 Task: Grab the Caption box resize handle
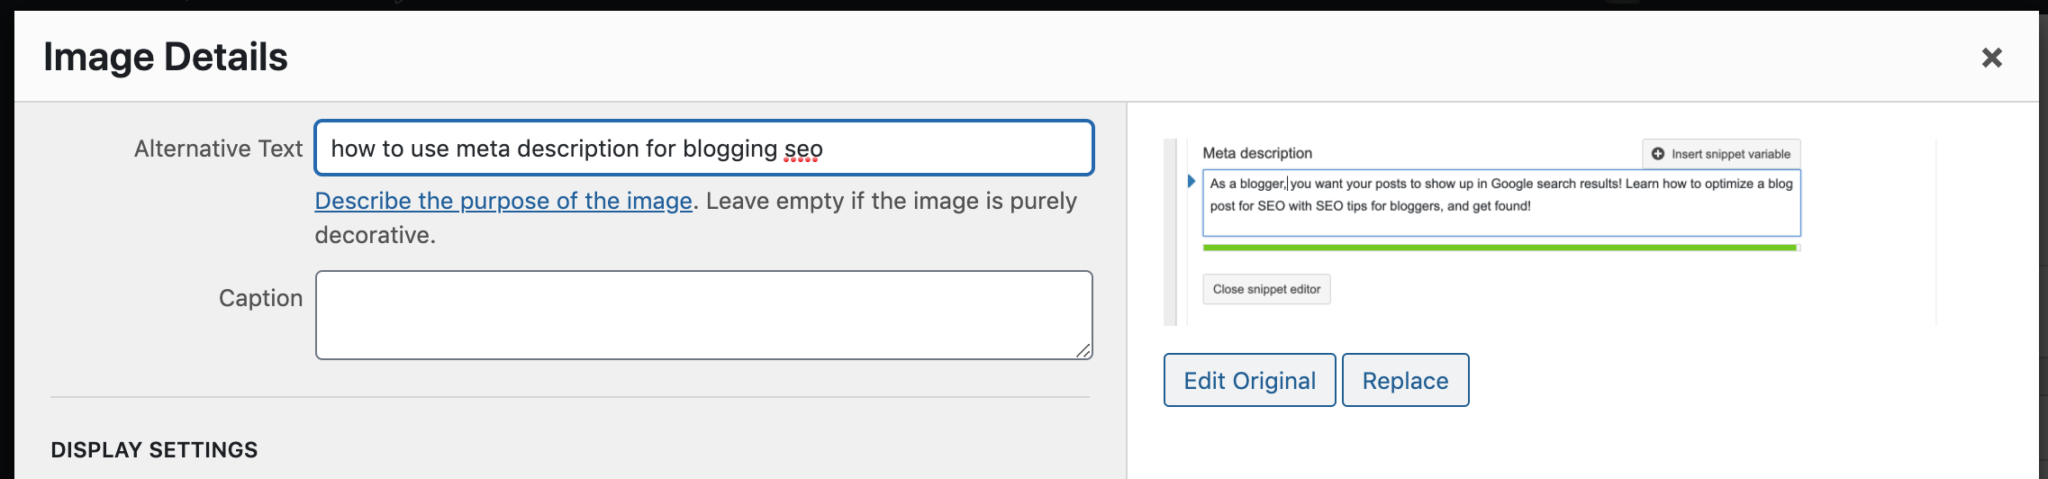pos(1083,350)
